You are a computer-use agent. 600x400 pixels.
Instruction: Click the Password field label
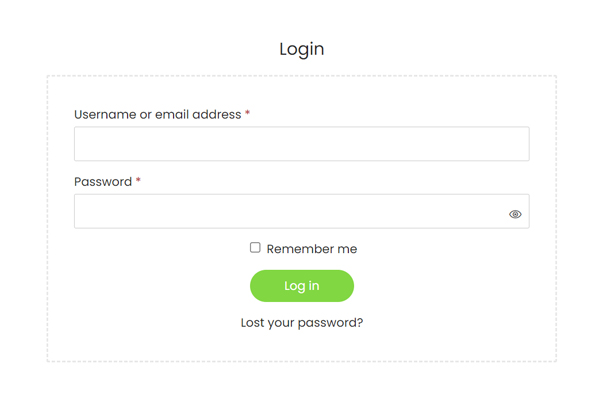[x=102, y=182]
